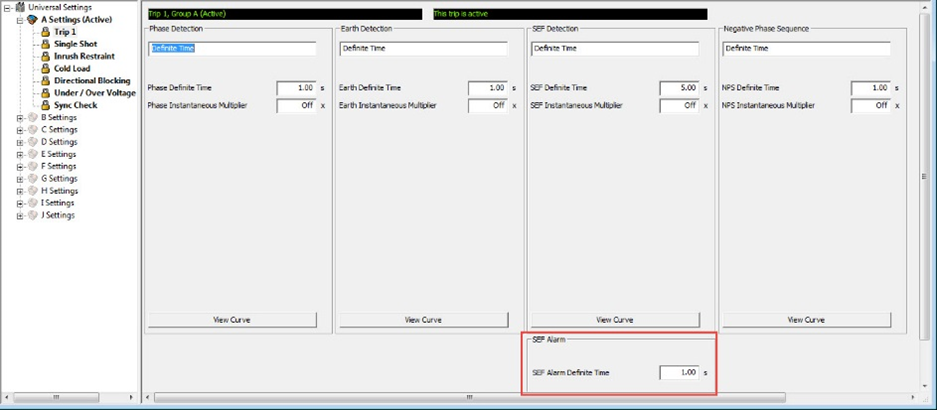Click the lock icon beside Cold Load

(x=45, y=69)
